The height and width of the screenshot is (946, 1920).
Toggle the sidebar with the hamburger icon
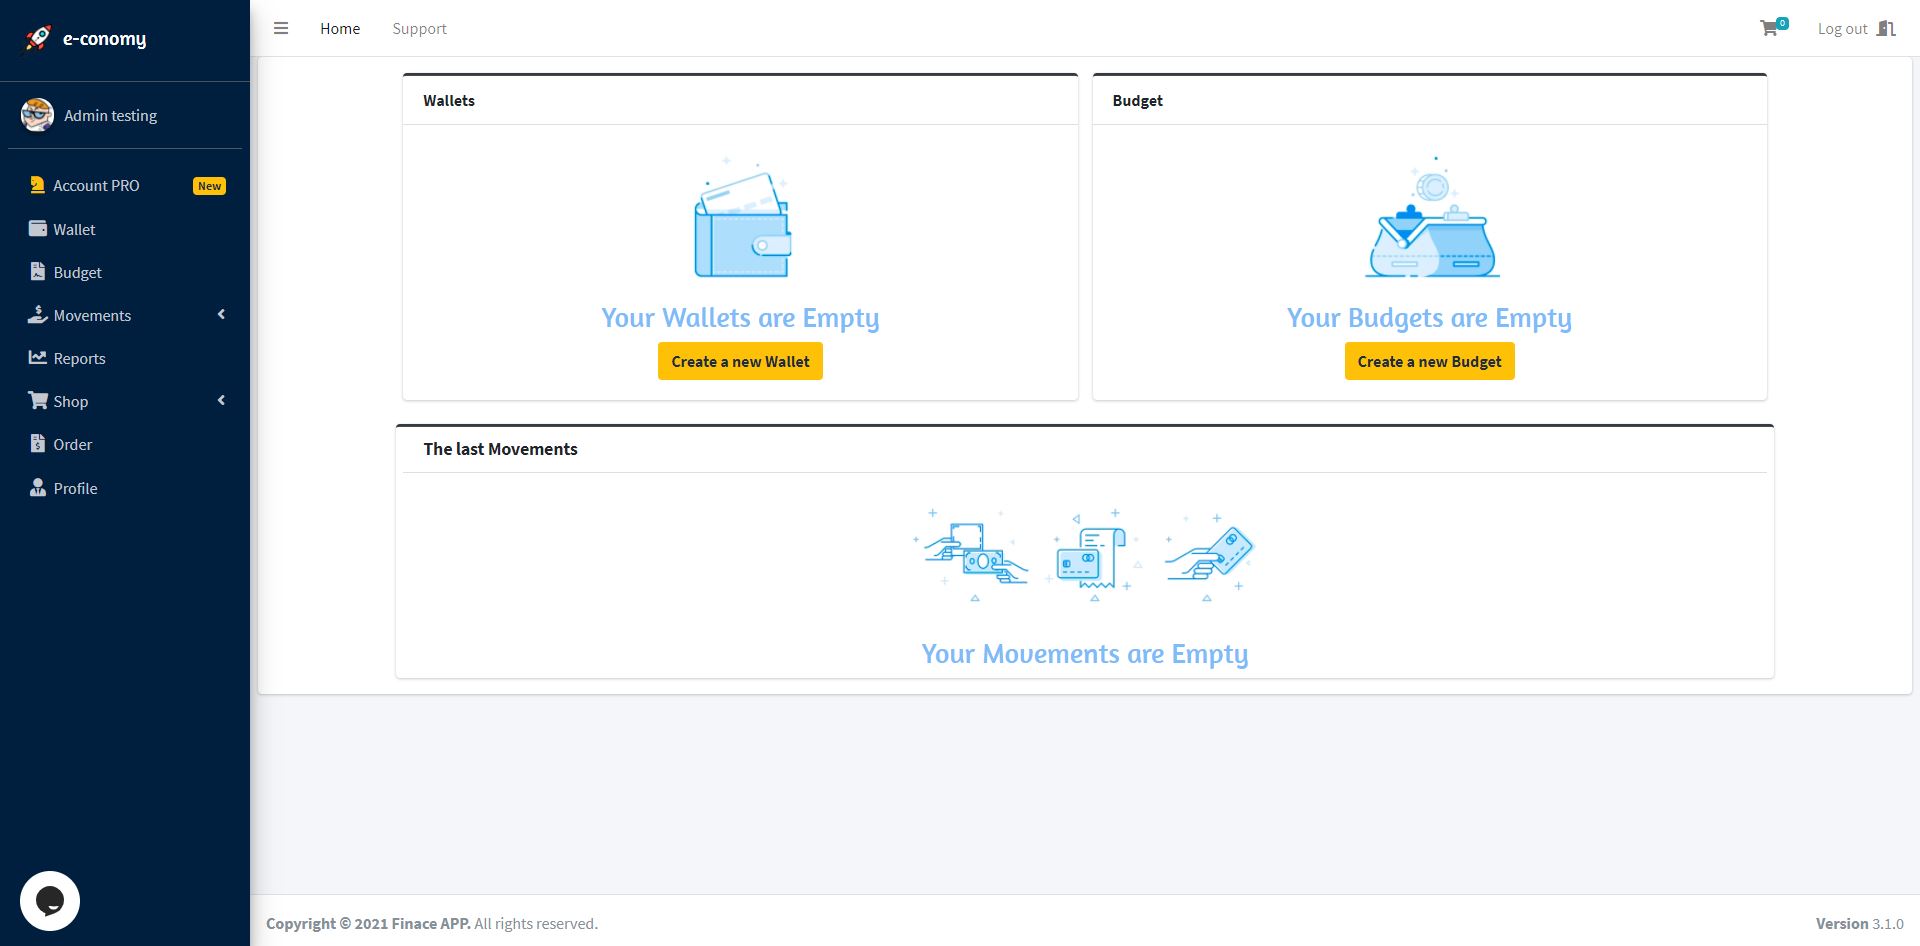coord(281,28)
